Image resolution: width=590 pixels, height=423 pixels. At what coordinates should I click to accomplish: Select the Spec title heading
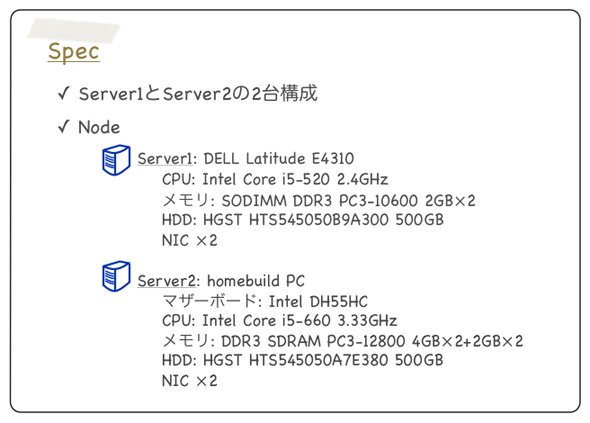click(74, 52)
